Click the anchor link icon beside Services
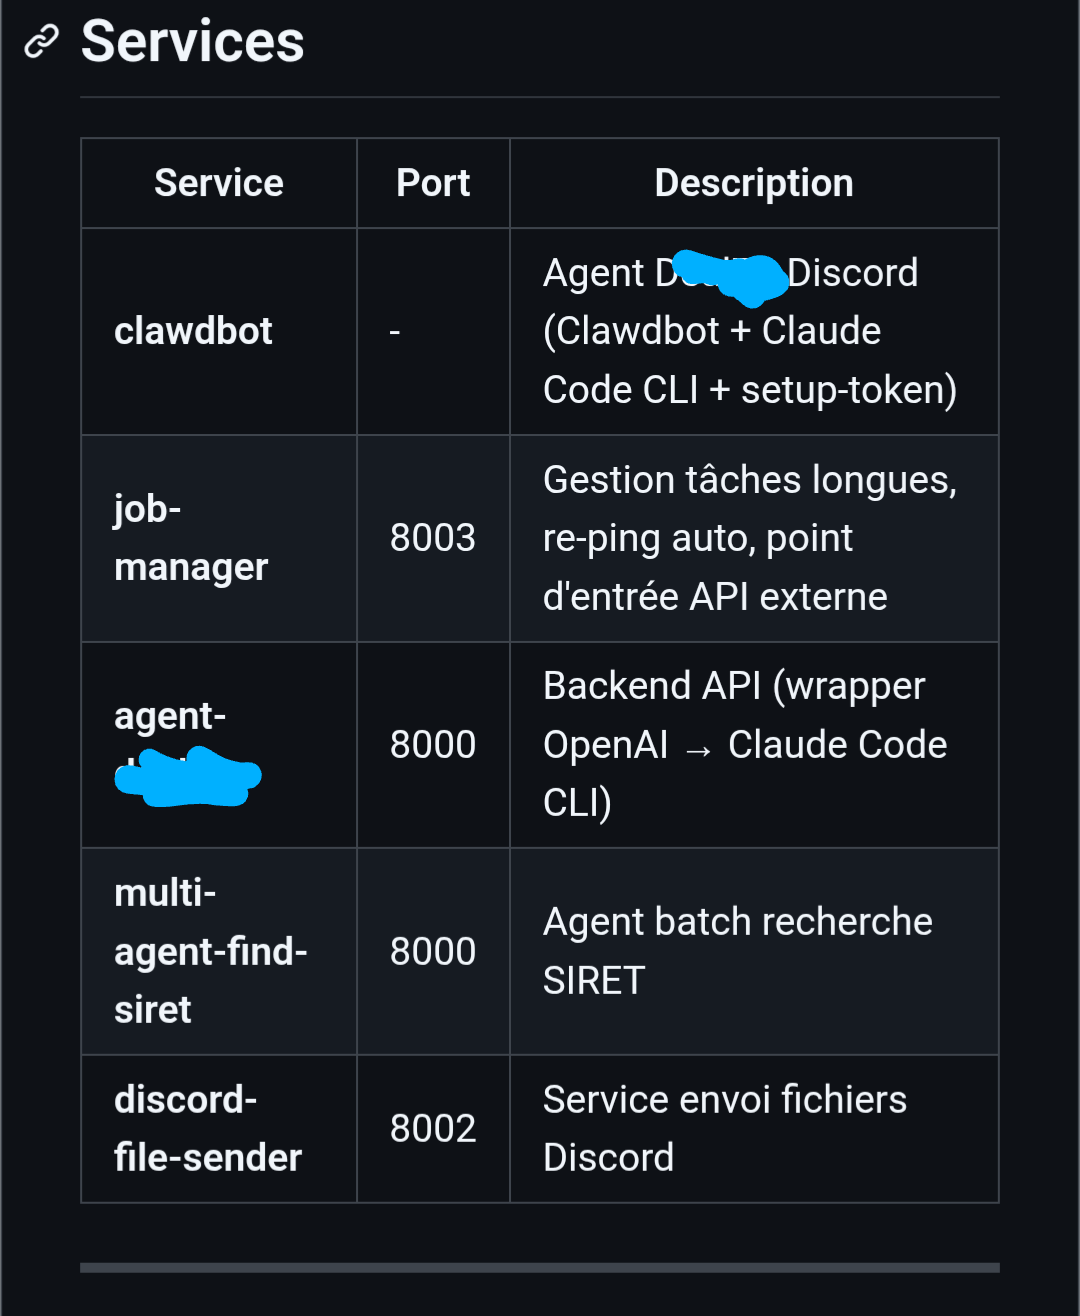1080x1316 pixels. click(x=41, y=42)
